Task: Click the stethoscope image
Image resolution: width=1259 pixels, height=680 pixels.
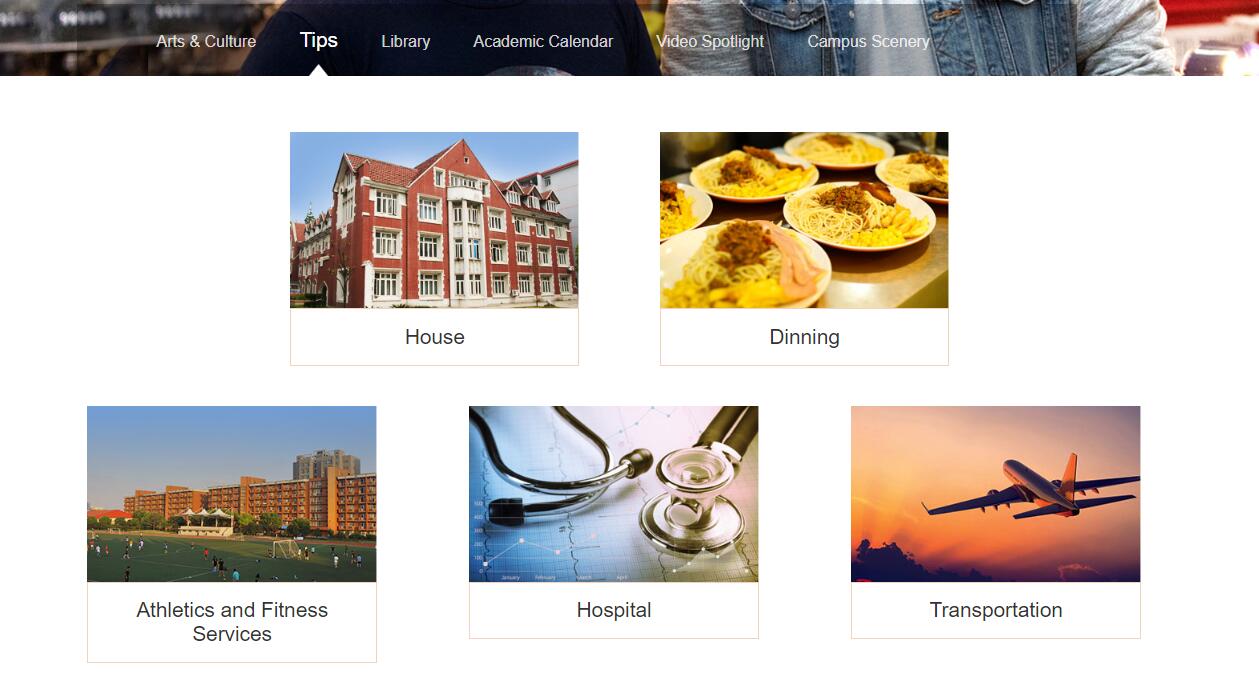Action: coord(614,494)
